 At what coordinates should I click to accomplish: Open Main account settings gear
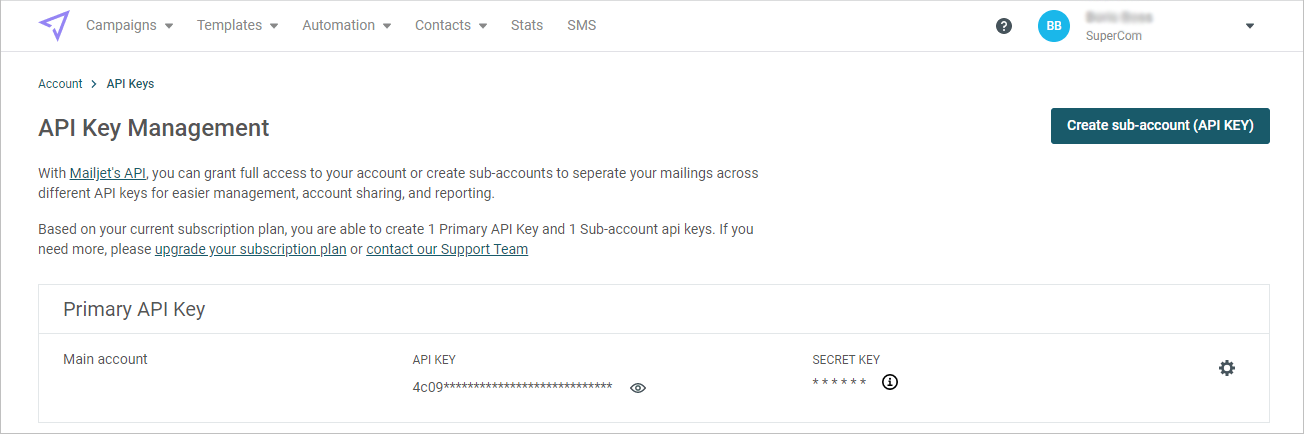[1227, 368]
